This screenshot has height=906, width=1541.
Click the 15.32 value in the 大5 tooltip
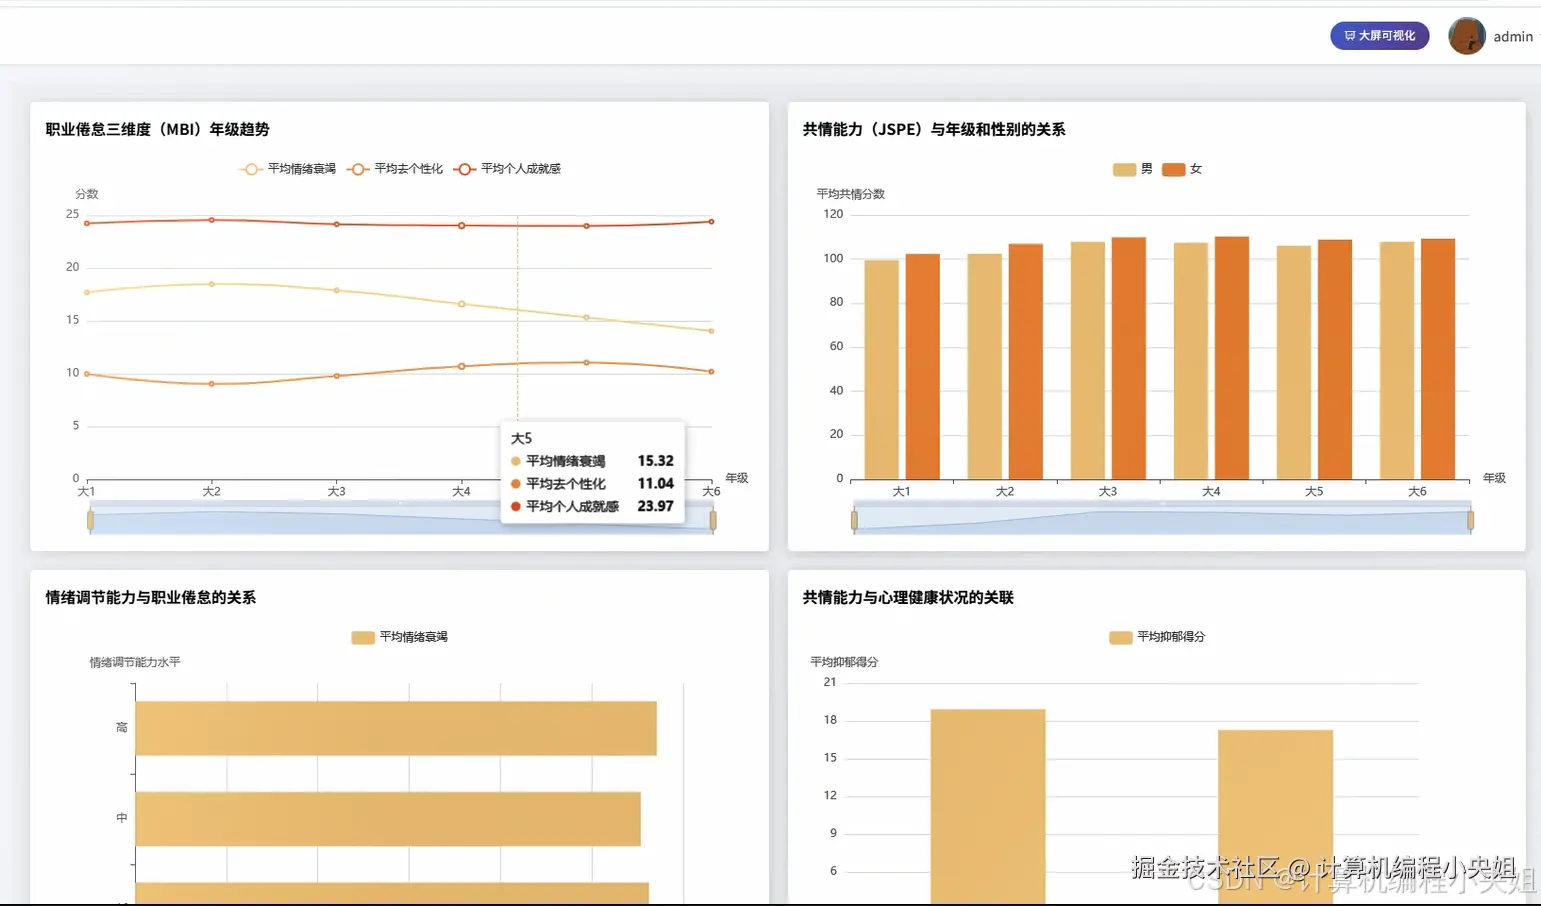pos(656,461)
